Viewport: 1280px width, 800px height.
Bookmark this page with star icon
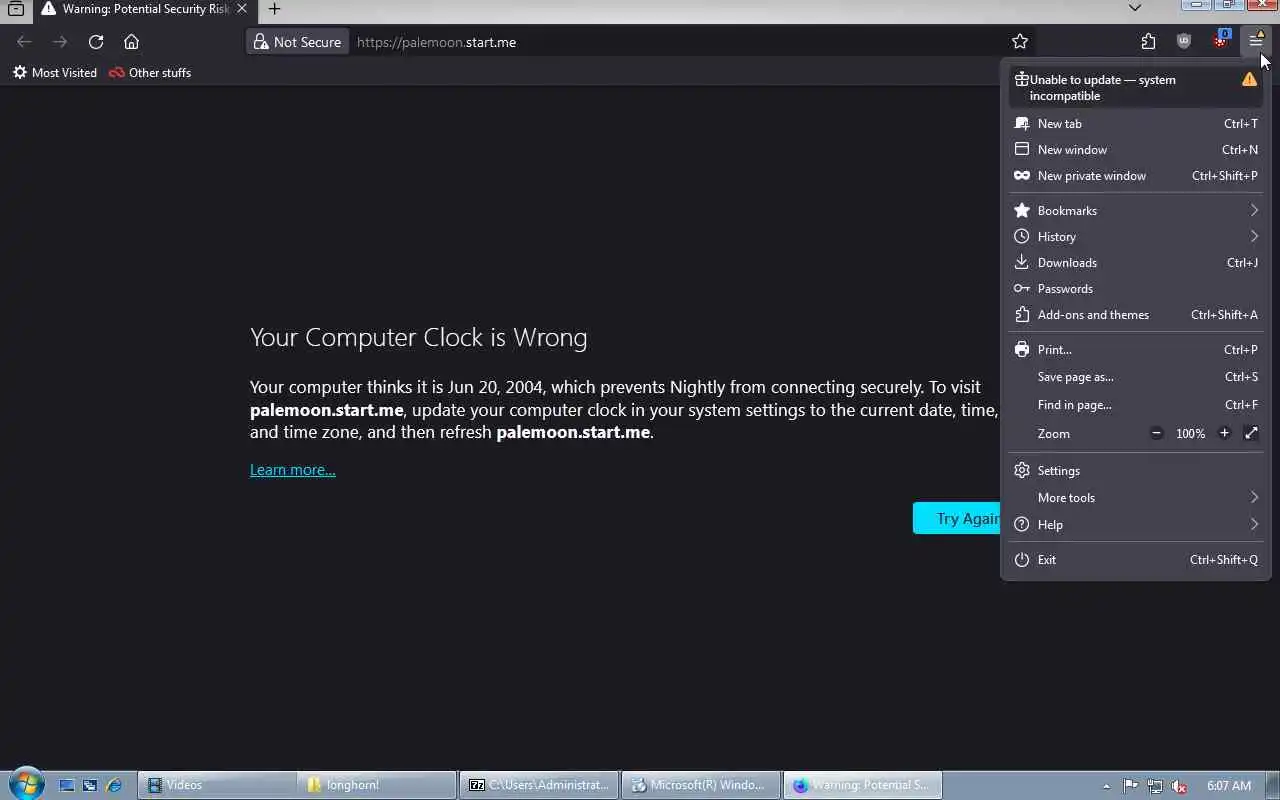[1020, 42]
